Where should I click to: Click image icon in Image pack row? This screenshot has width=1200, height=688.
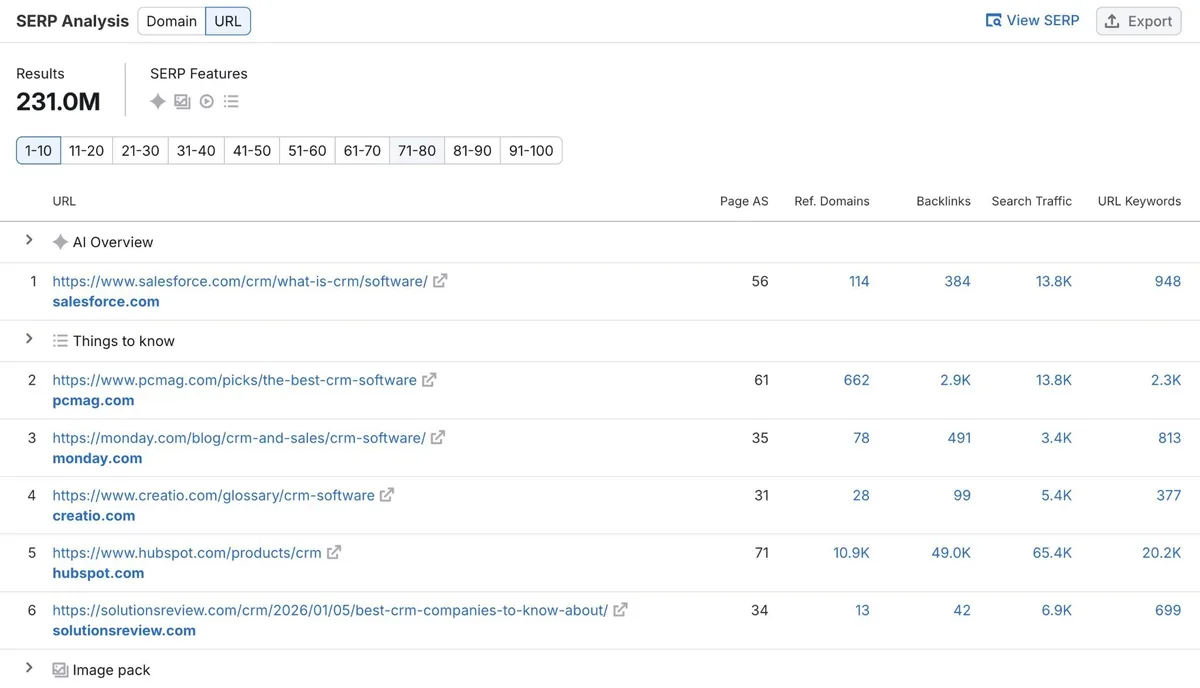pos(60,670)
